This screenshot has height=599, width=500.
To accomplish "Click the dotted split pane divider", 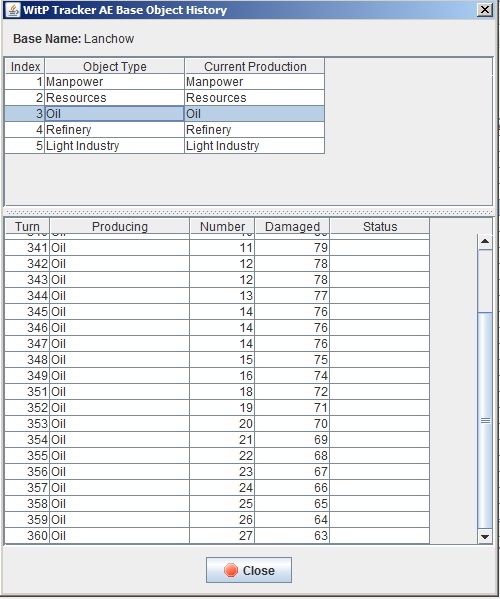I will [x=249, y=212].
